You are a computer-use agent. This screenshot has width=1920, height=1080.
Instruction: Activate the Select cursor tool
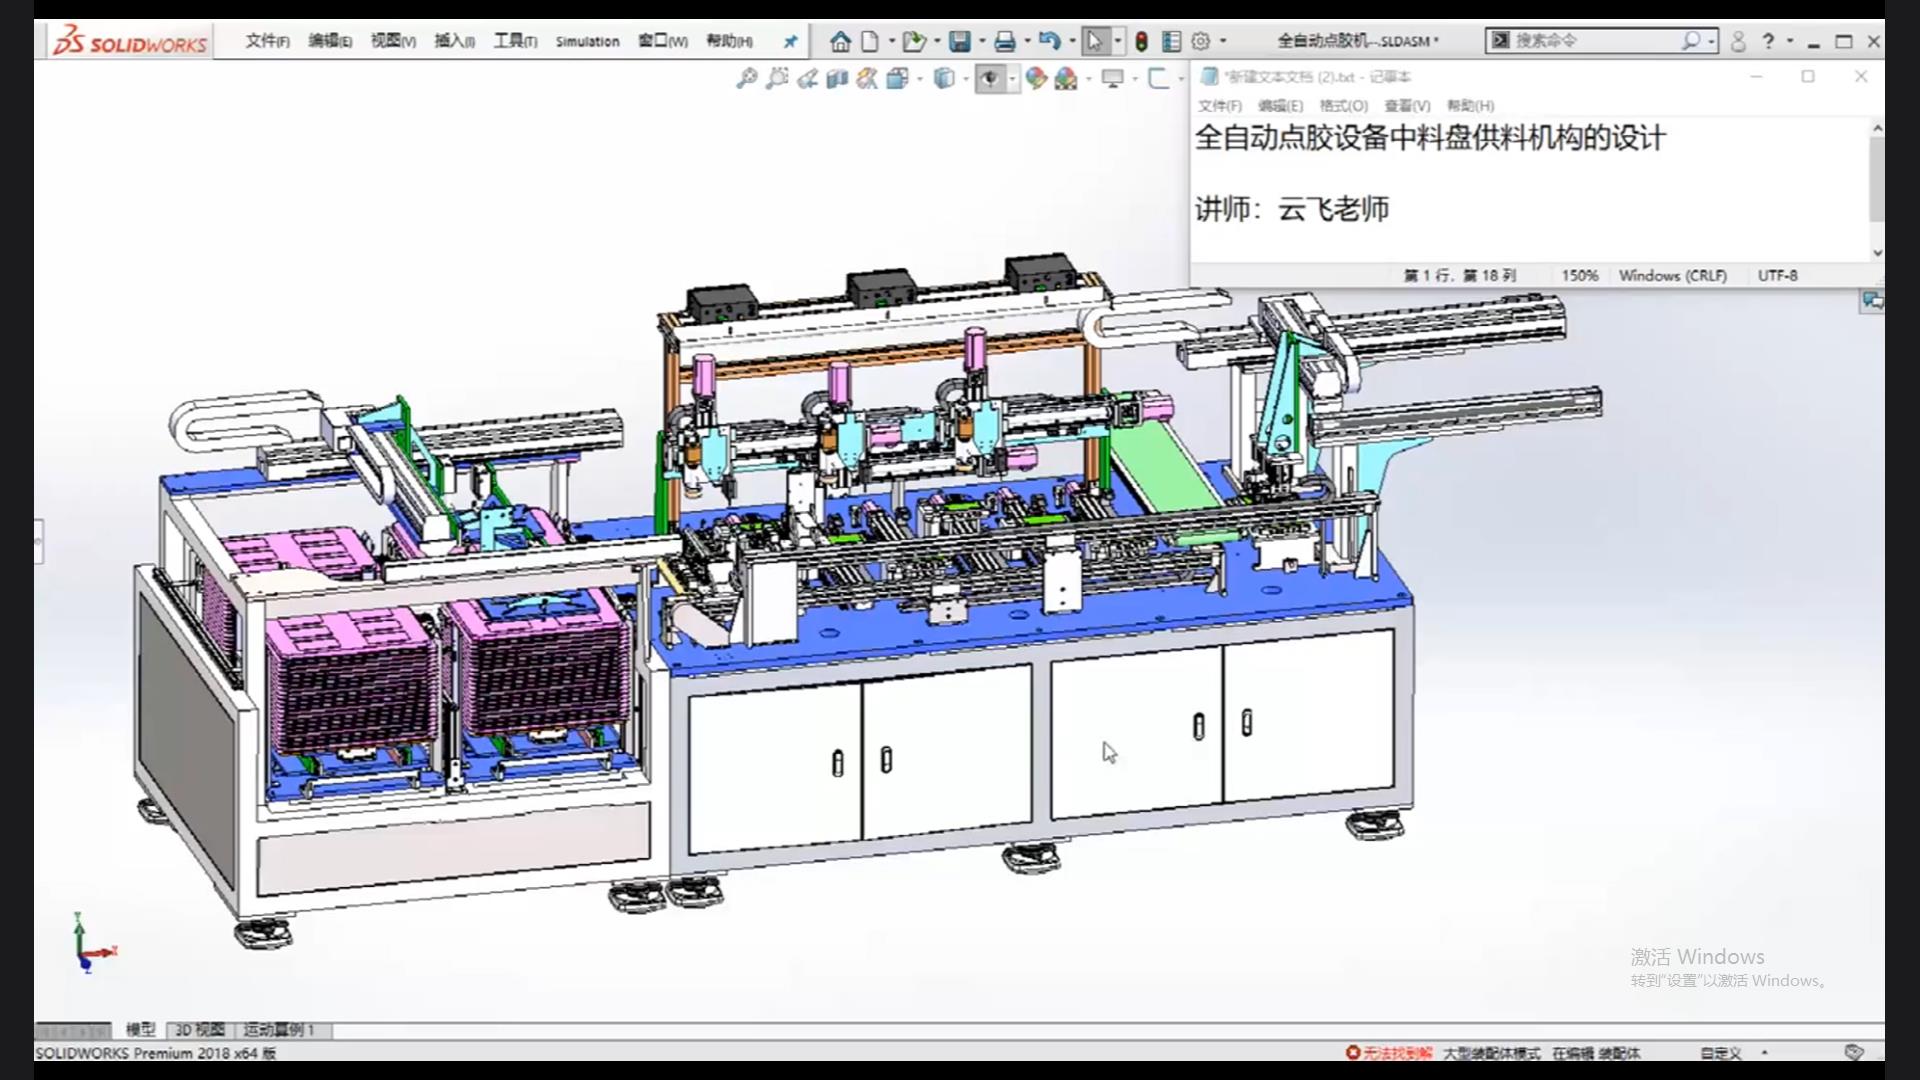pos(1095,41)
